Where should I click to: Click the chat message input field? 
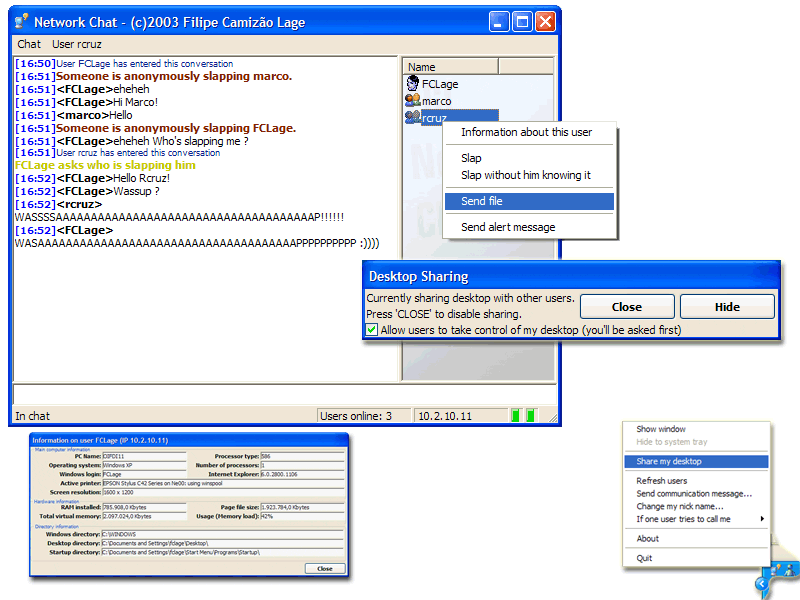[x=285, y=393]
